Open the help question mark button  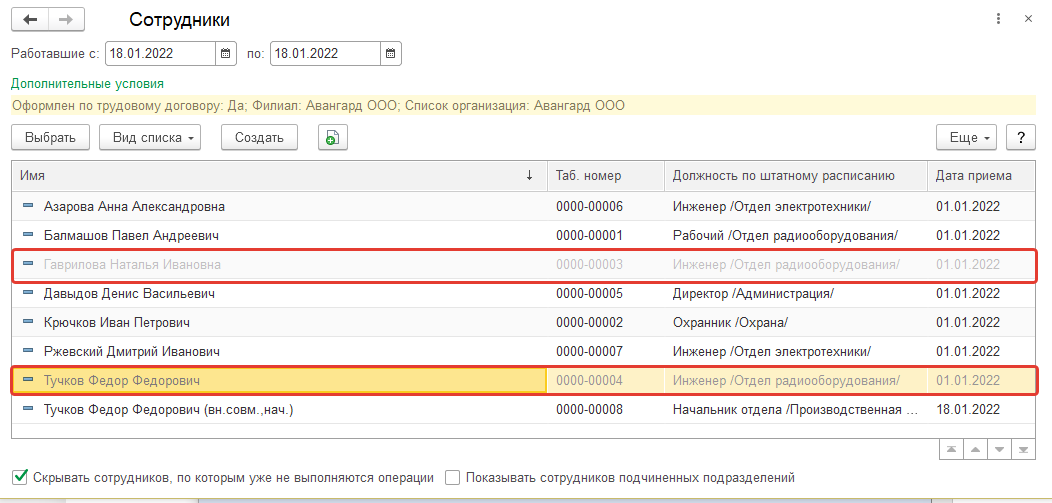[1020, 138]
